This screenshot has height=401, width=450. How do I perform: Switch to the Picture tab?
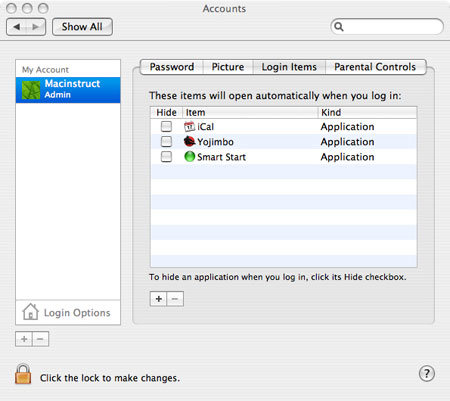228,67
